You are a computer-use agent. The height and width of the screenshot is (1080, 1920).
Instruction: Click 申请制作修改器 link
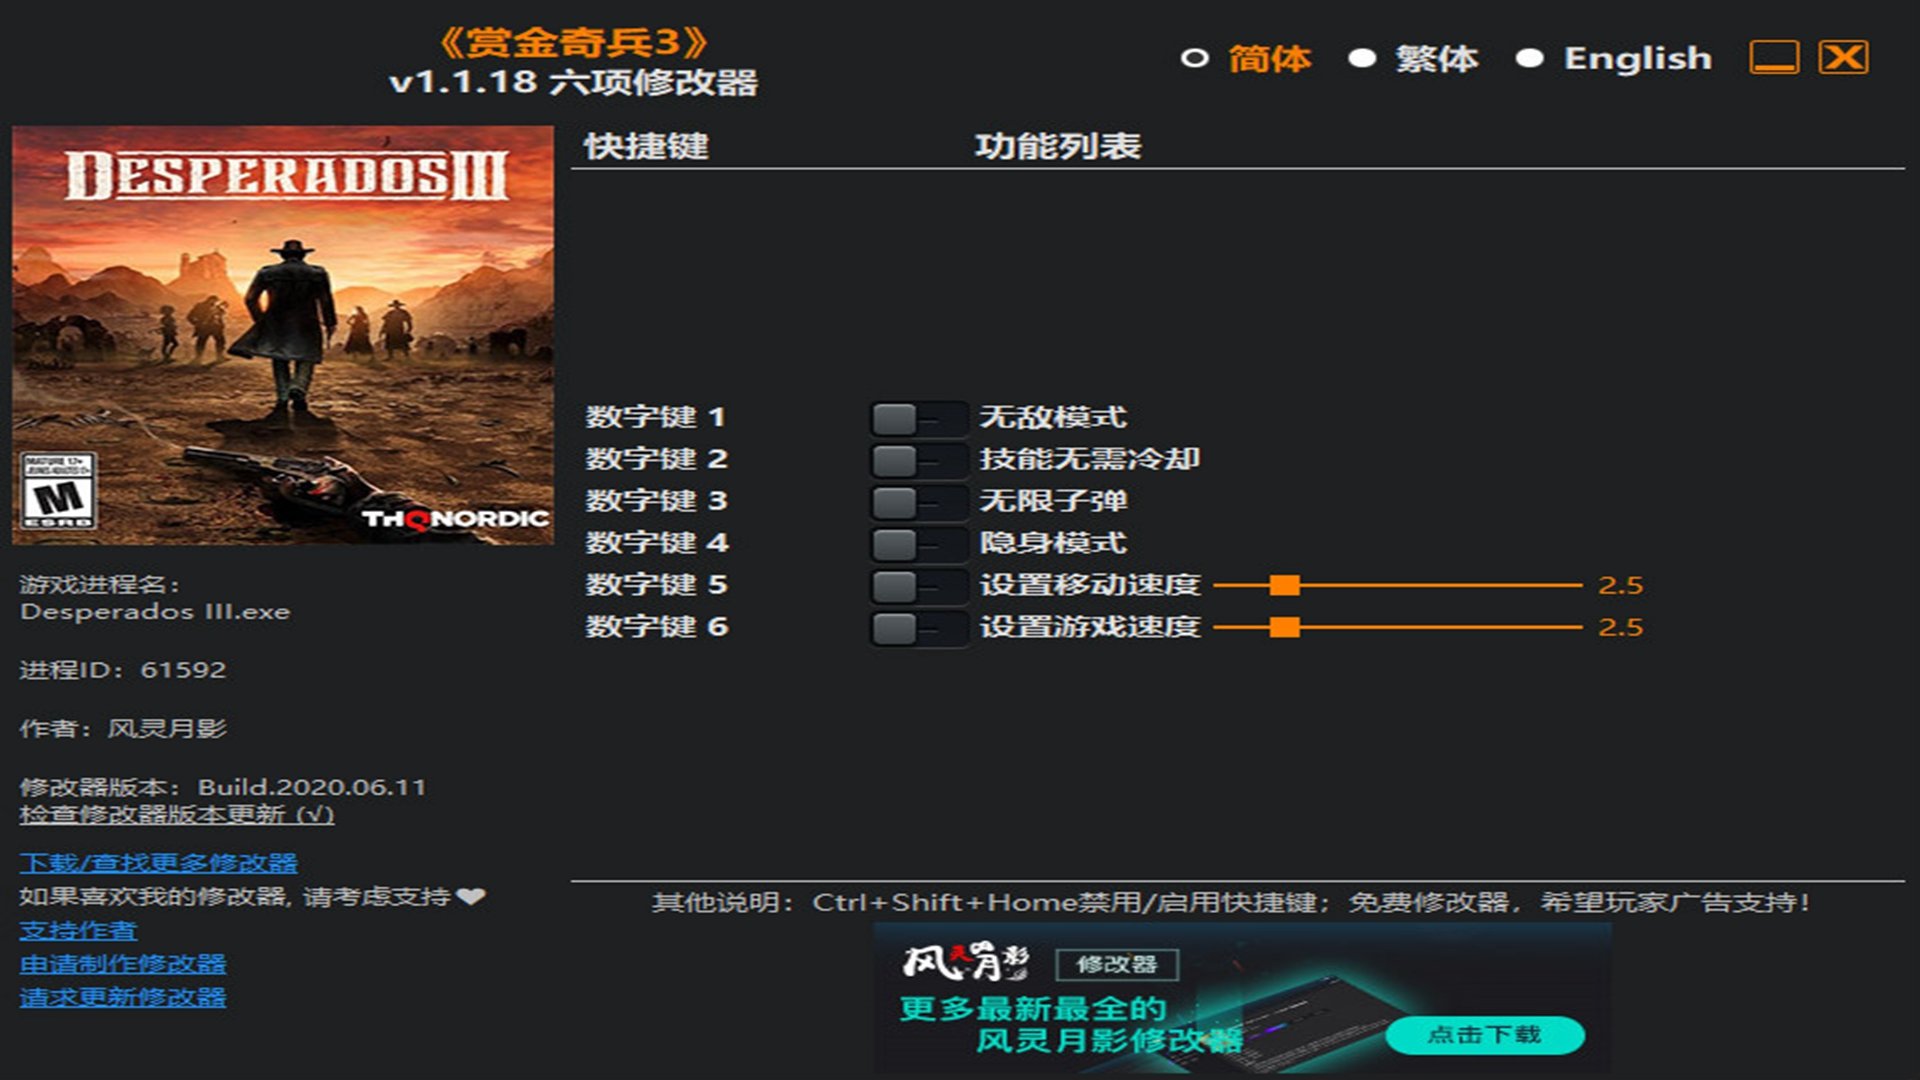[x=122, y=964]
